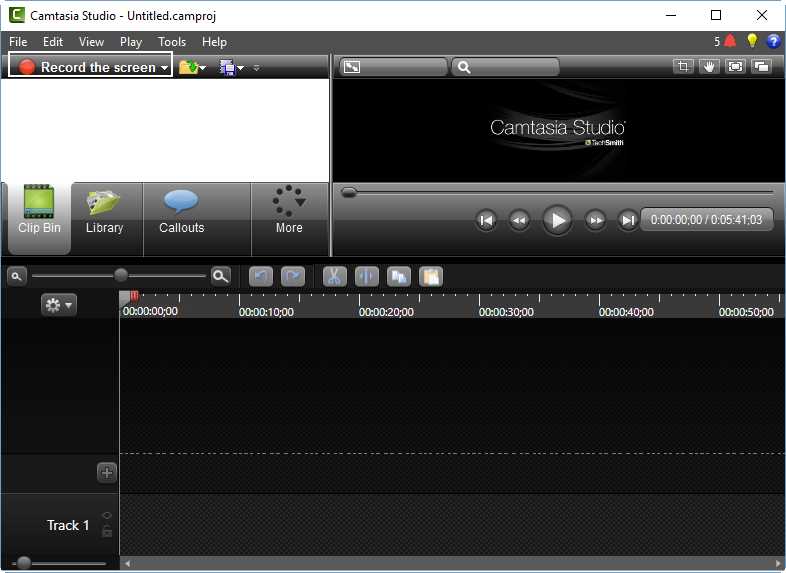Click the Produce and share icon

(228, 67)
